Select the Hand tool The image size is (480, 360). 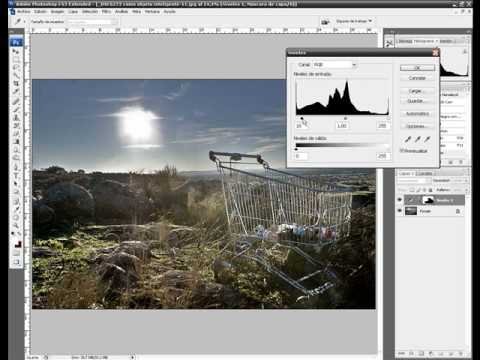[x=16, y=218]
